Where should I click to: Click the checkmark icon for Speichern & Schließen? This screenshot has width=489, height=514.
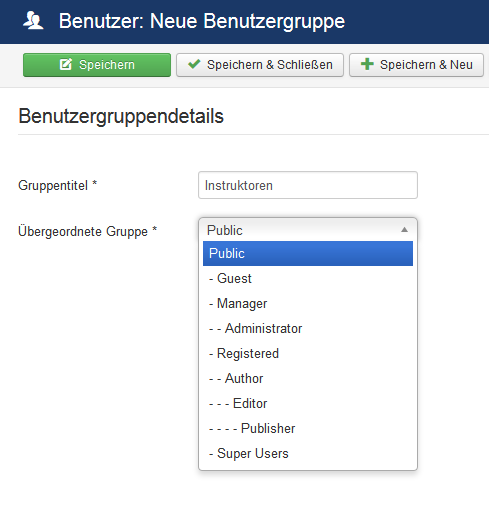coord(194,64)
